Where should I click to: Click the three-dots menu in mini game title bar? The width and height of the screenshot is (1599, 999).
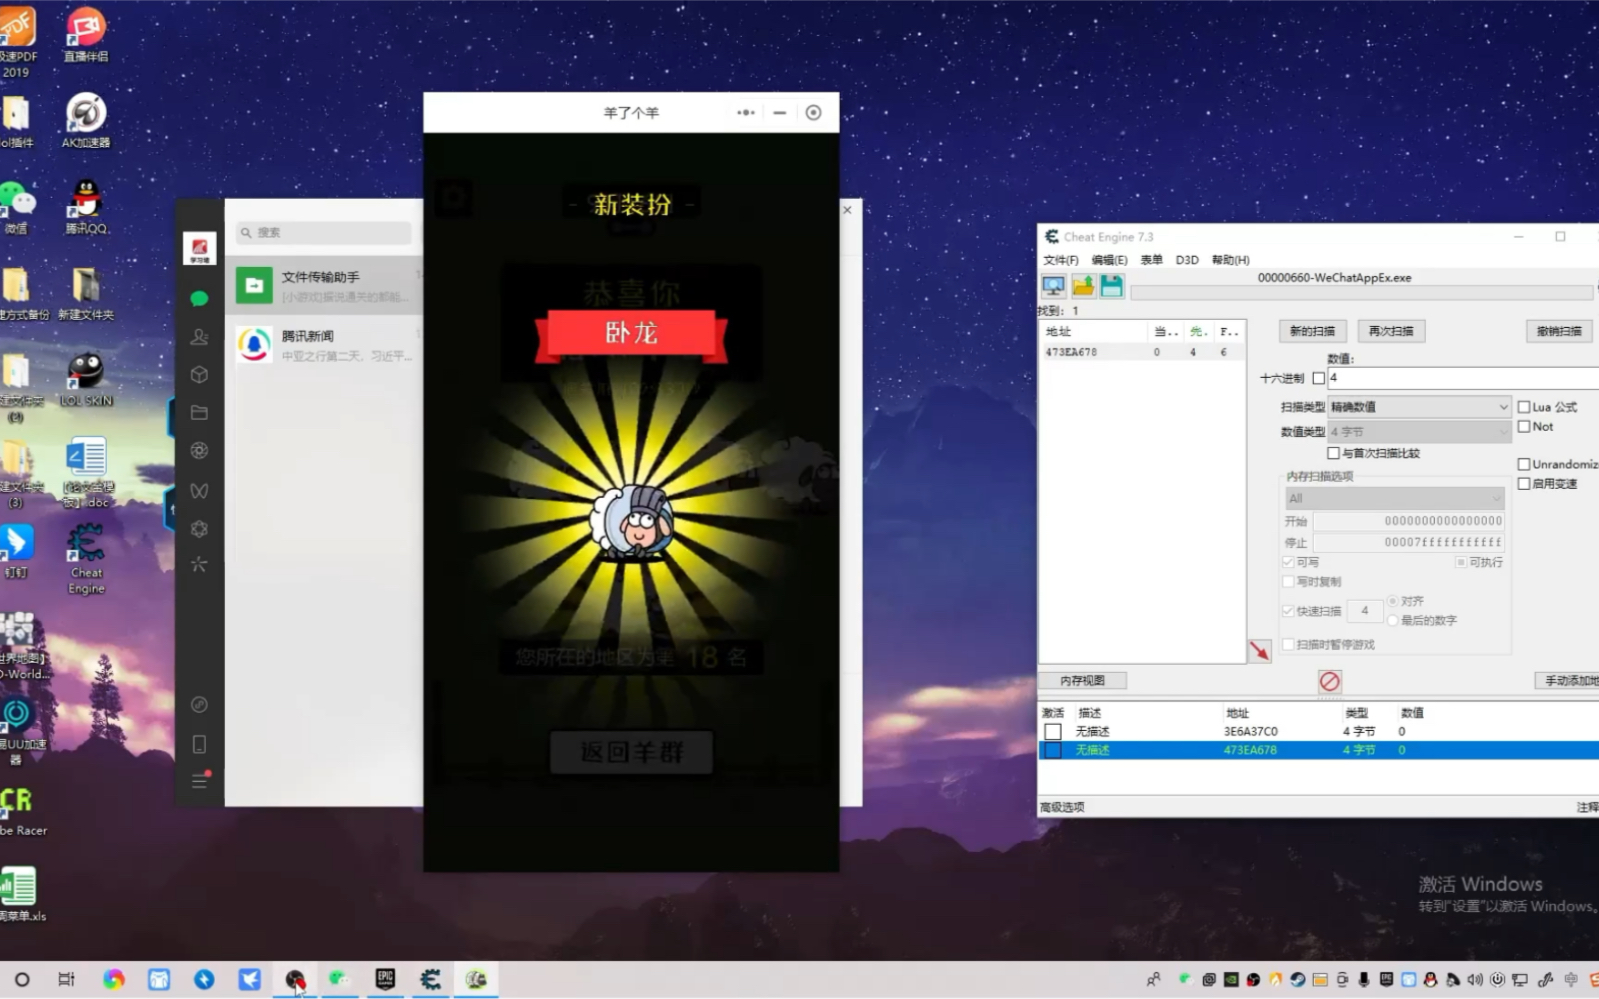point(746,112)
